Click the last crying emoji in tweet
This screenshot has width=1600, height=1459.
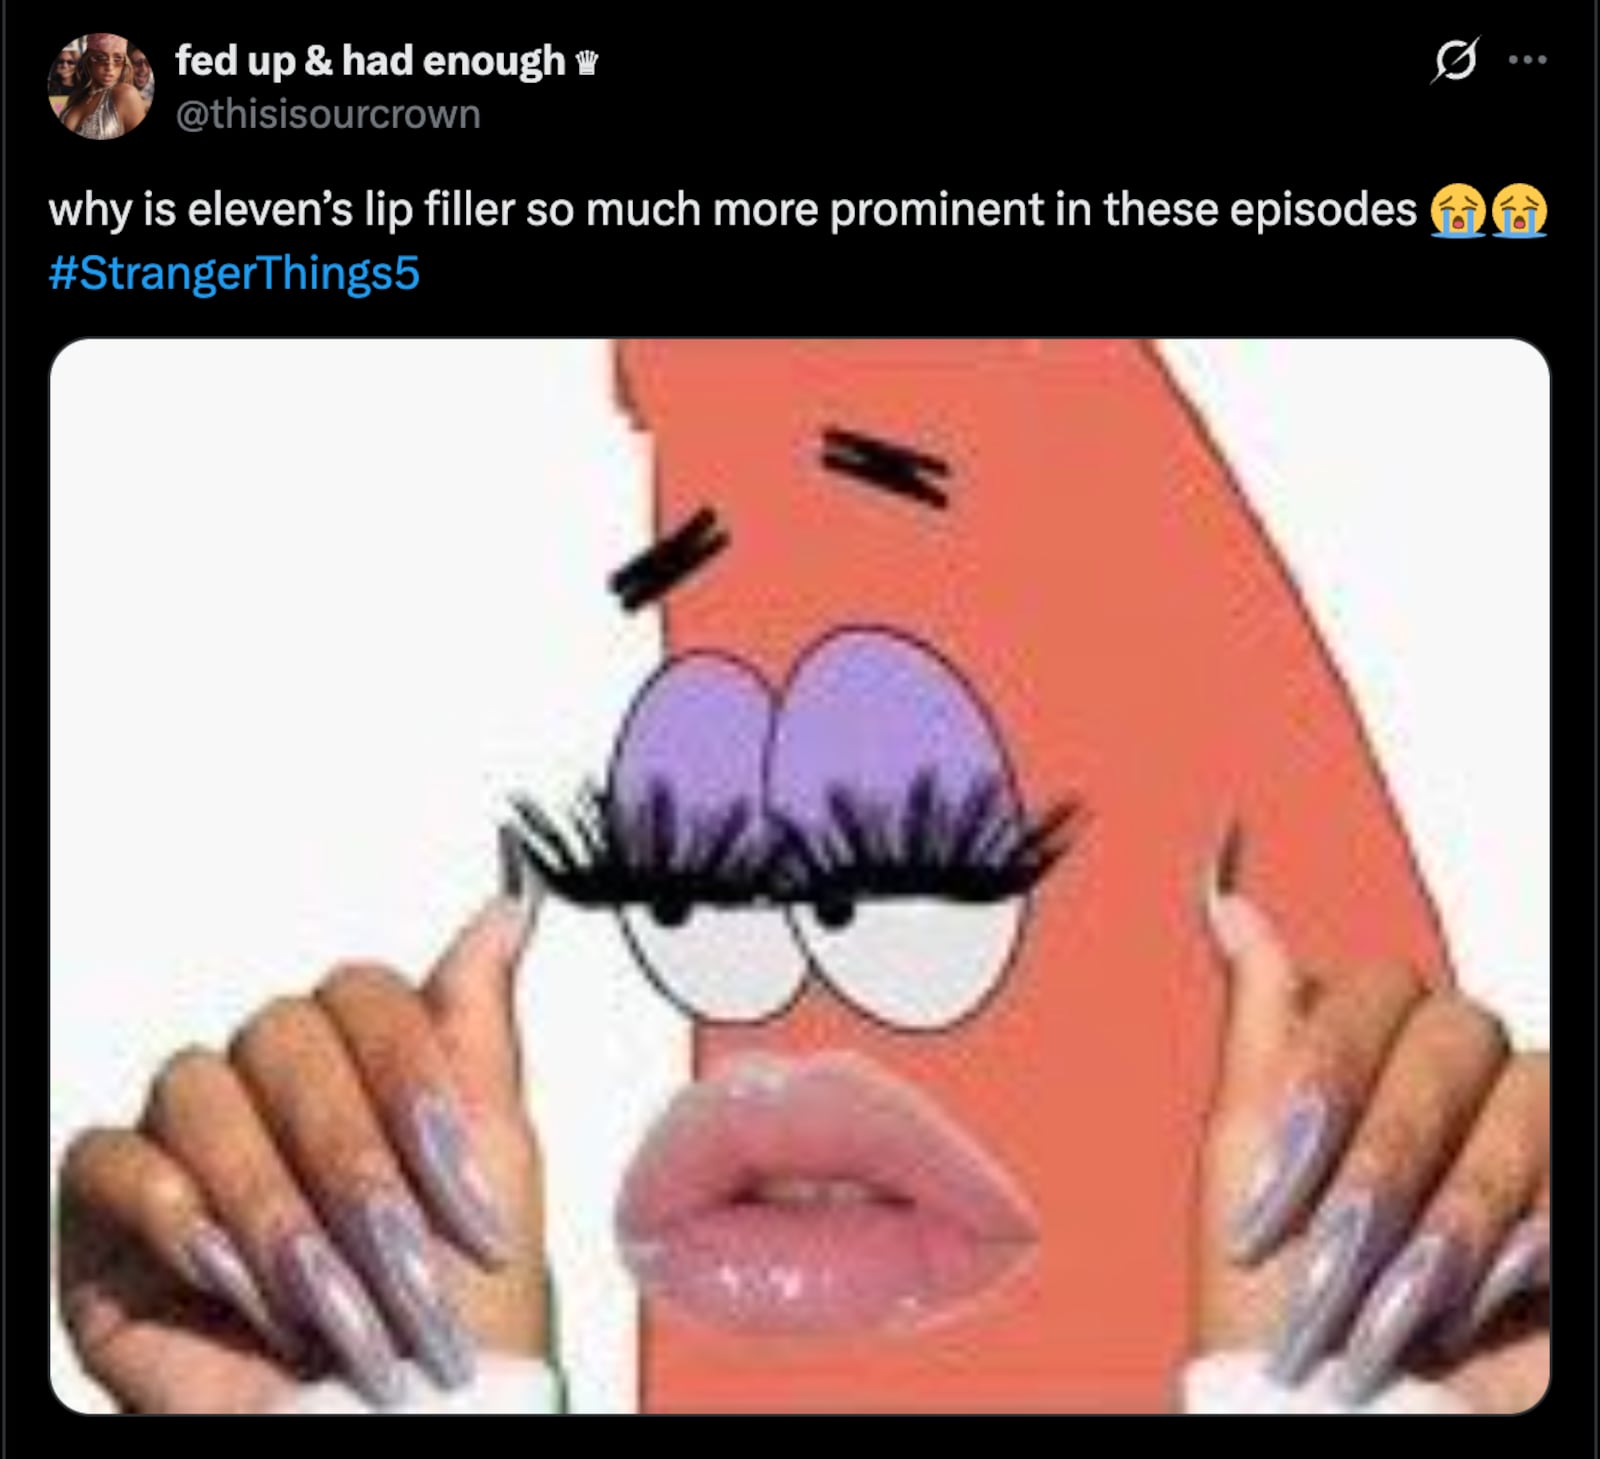pyautogui.click(x=1519, y=211)
